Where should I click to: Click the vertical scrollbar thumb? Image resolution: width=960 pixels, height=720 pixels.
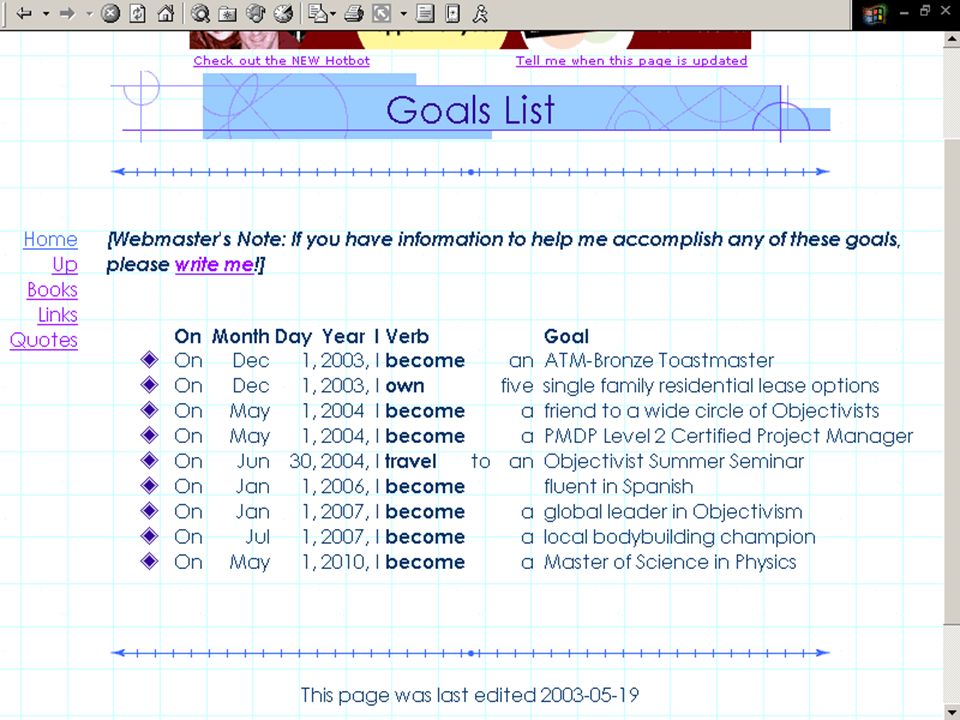[952, 380]
